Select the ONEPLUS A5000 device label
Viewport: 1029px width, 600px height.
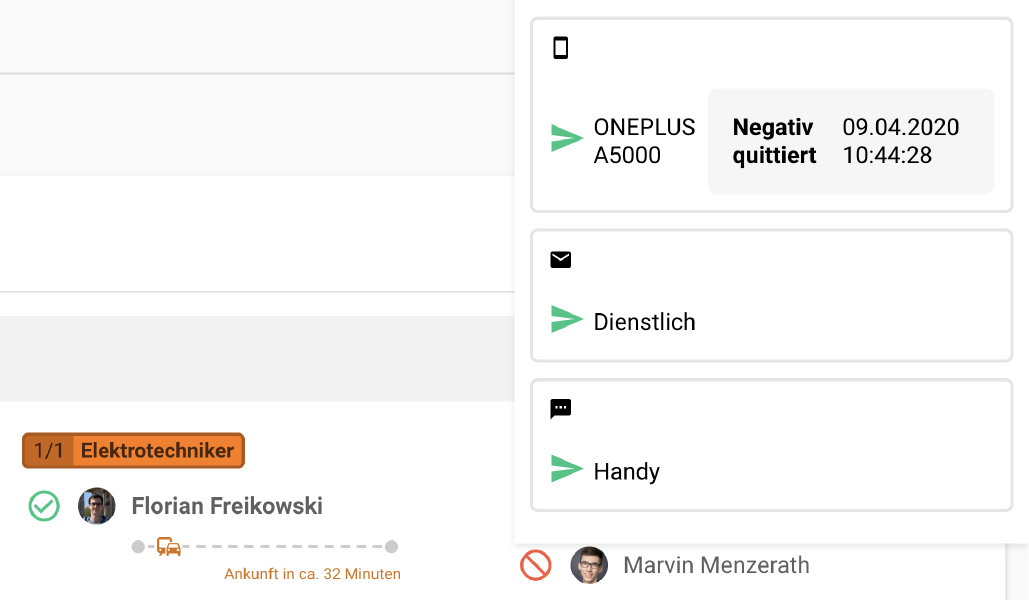pyautogui.click(x=644, y=141)
